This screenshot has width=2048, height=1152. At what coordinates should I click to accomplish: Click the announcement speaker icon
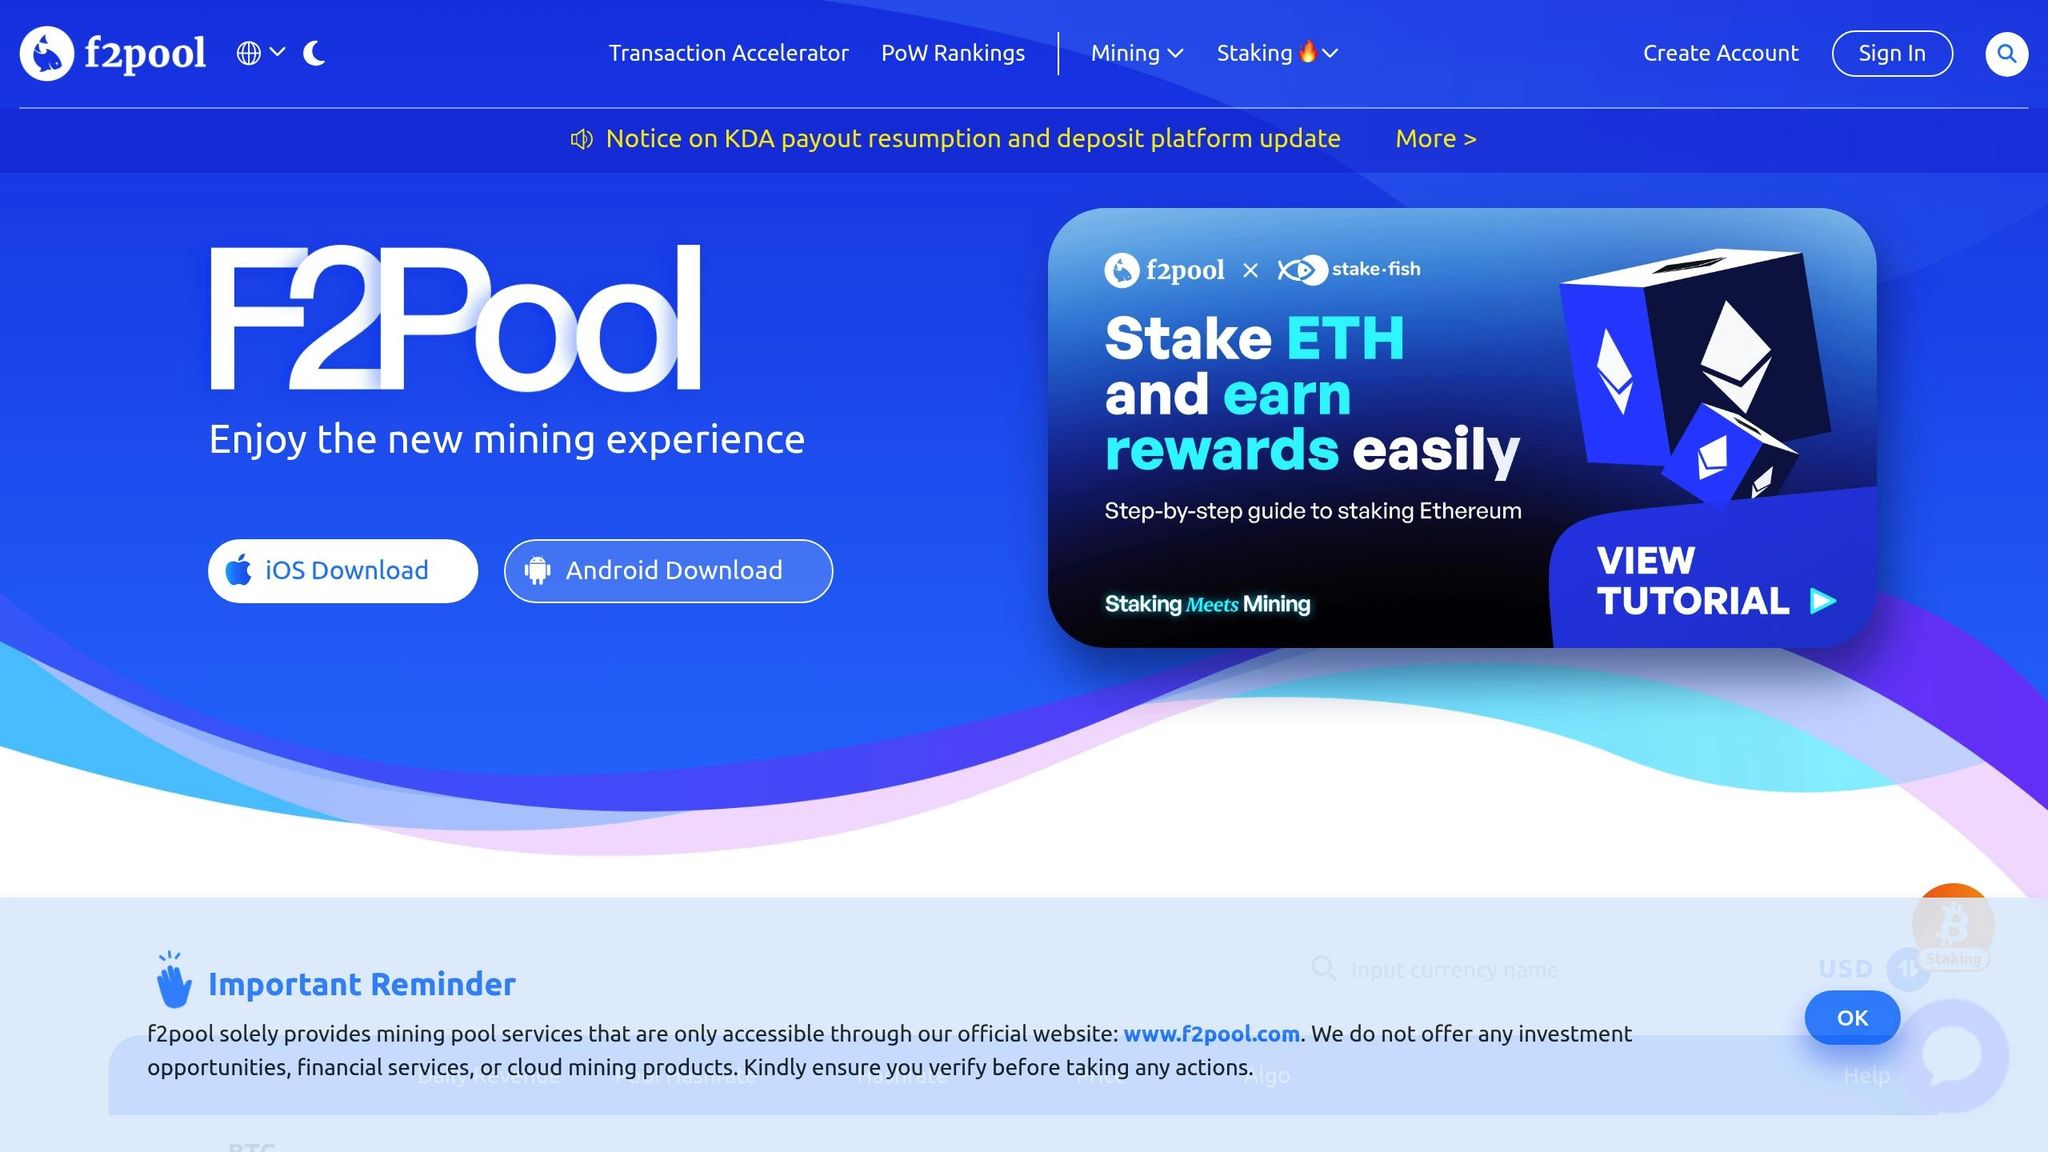(x=581, y=139)
